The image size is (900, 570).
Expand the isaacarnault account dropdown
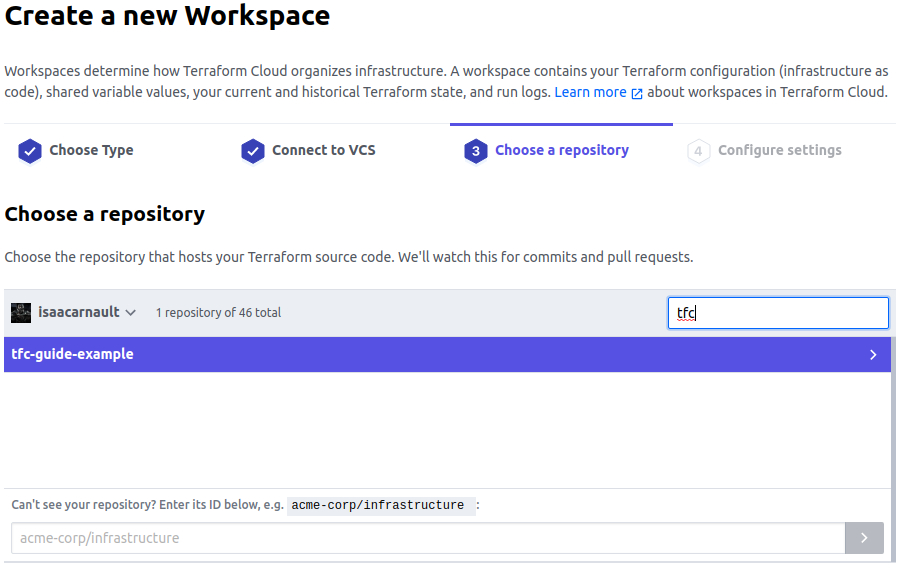point(87,312)
